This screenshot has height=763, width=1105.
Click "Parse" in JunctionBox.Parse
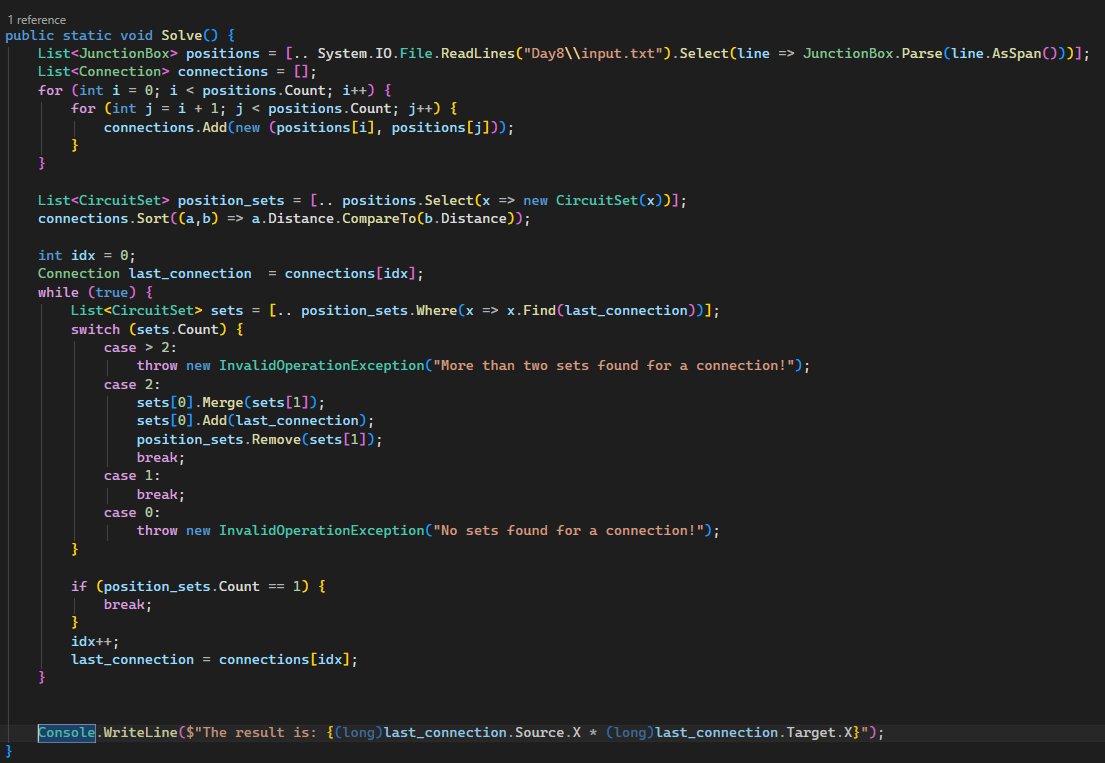[921, 54]
